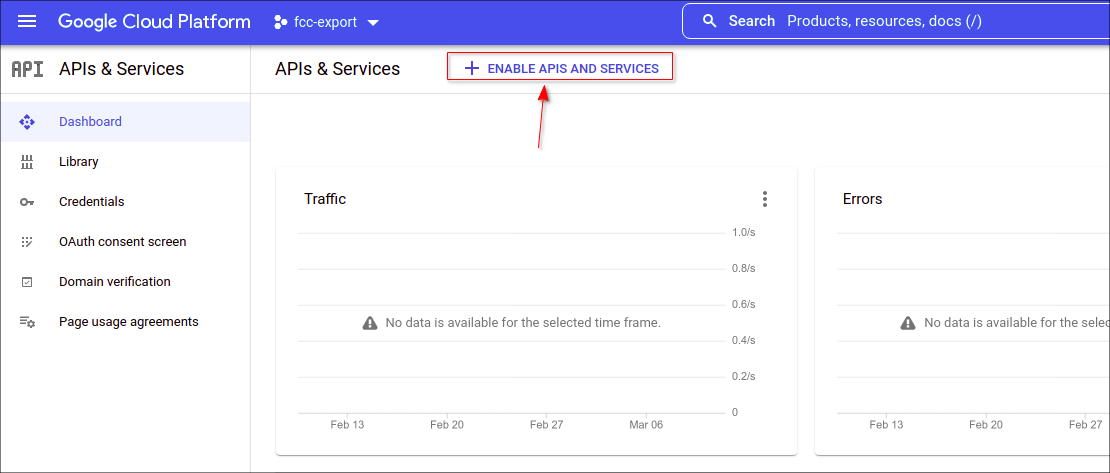Expand the fcc-export project selector
The height and width of the screenshot is (473, 1110).
click(326, 22)
